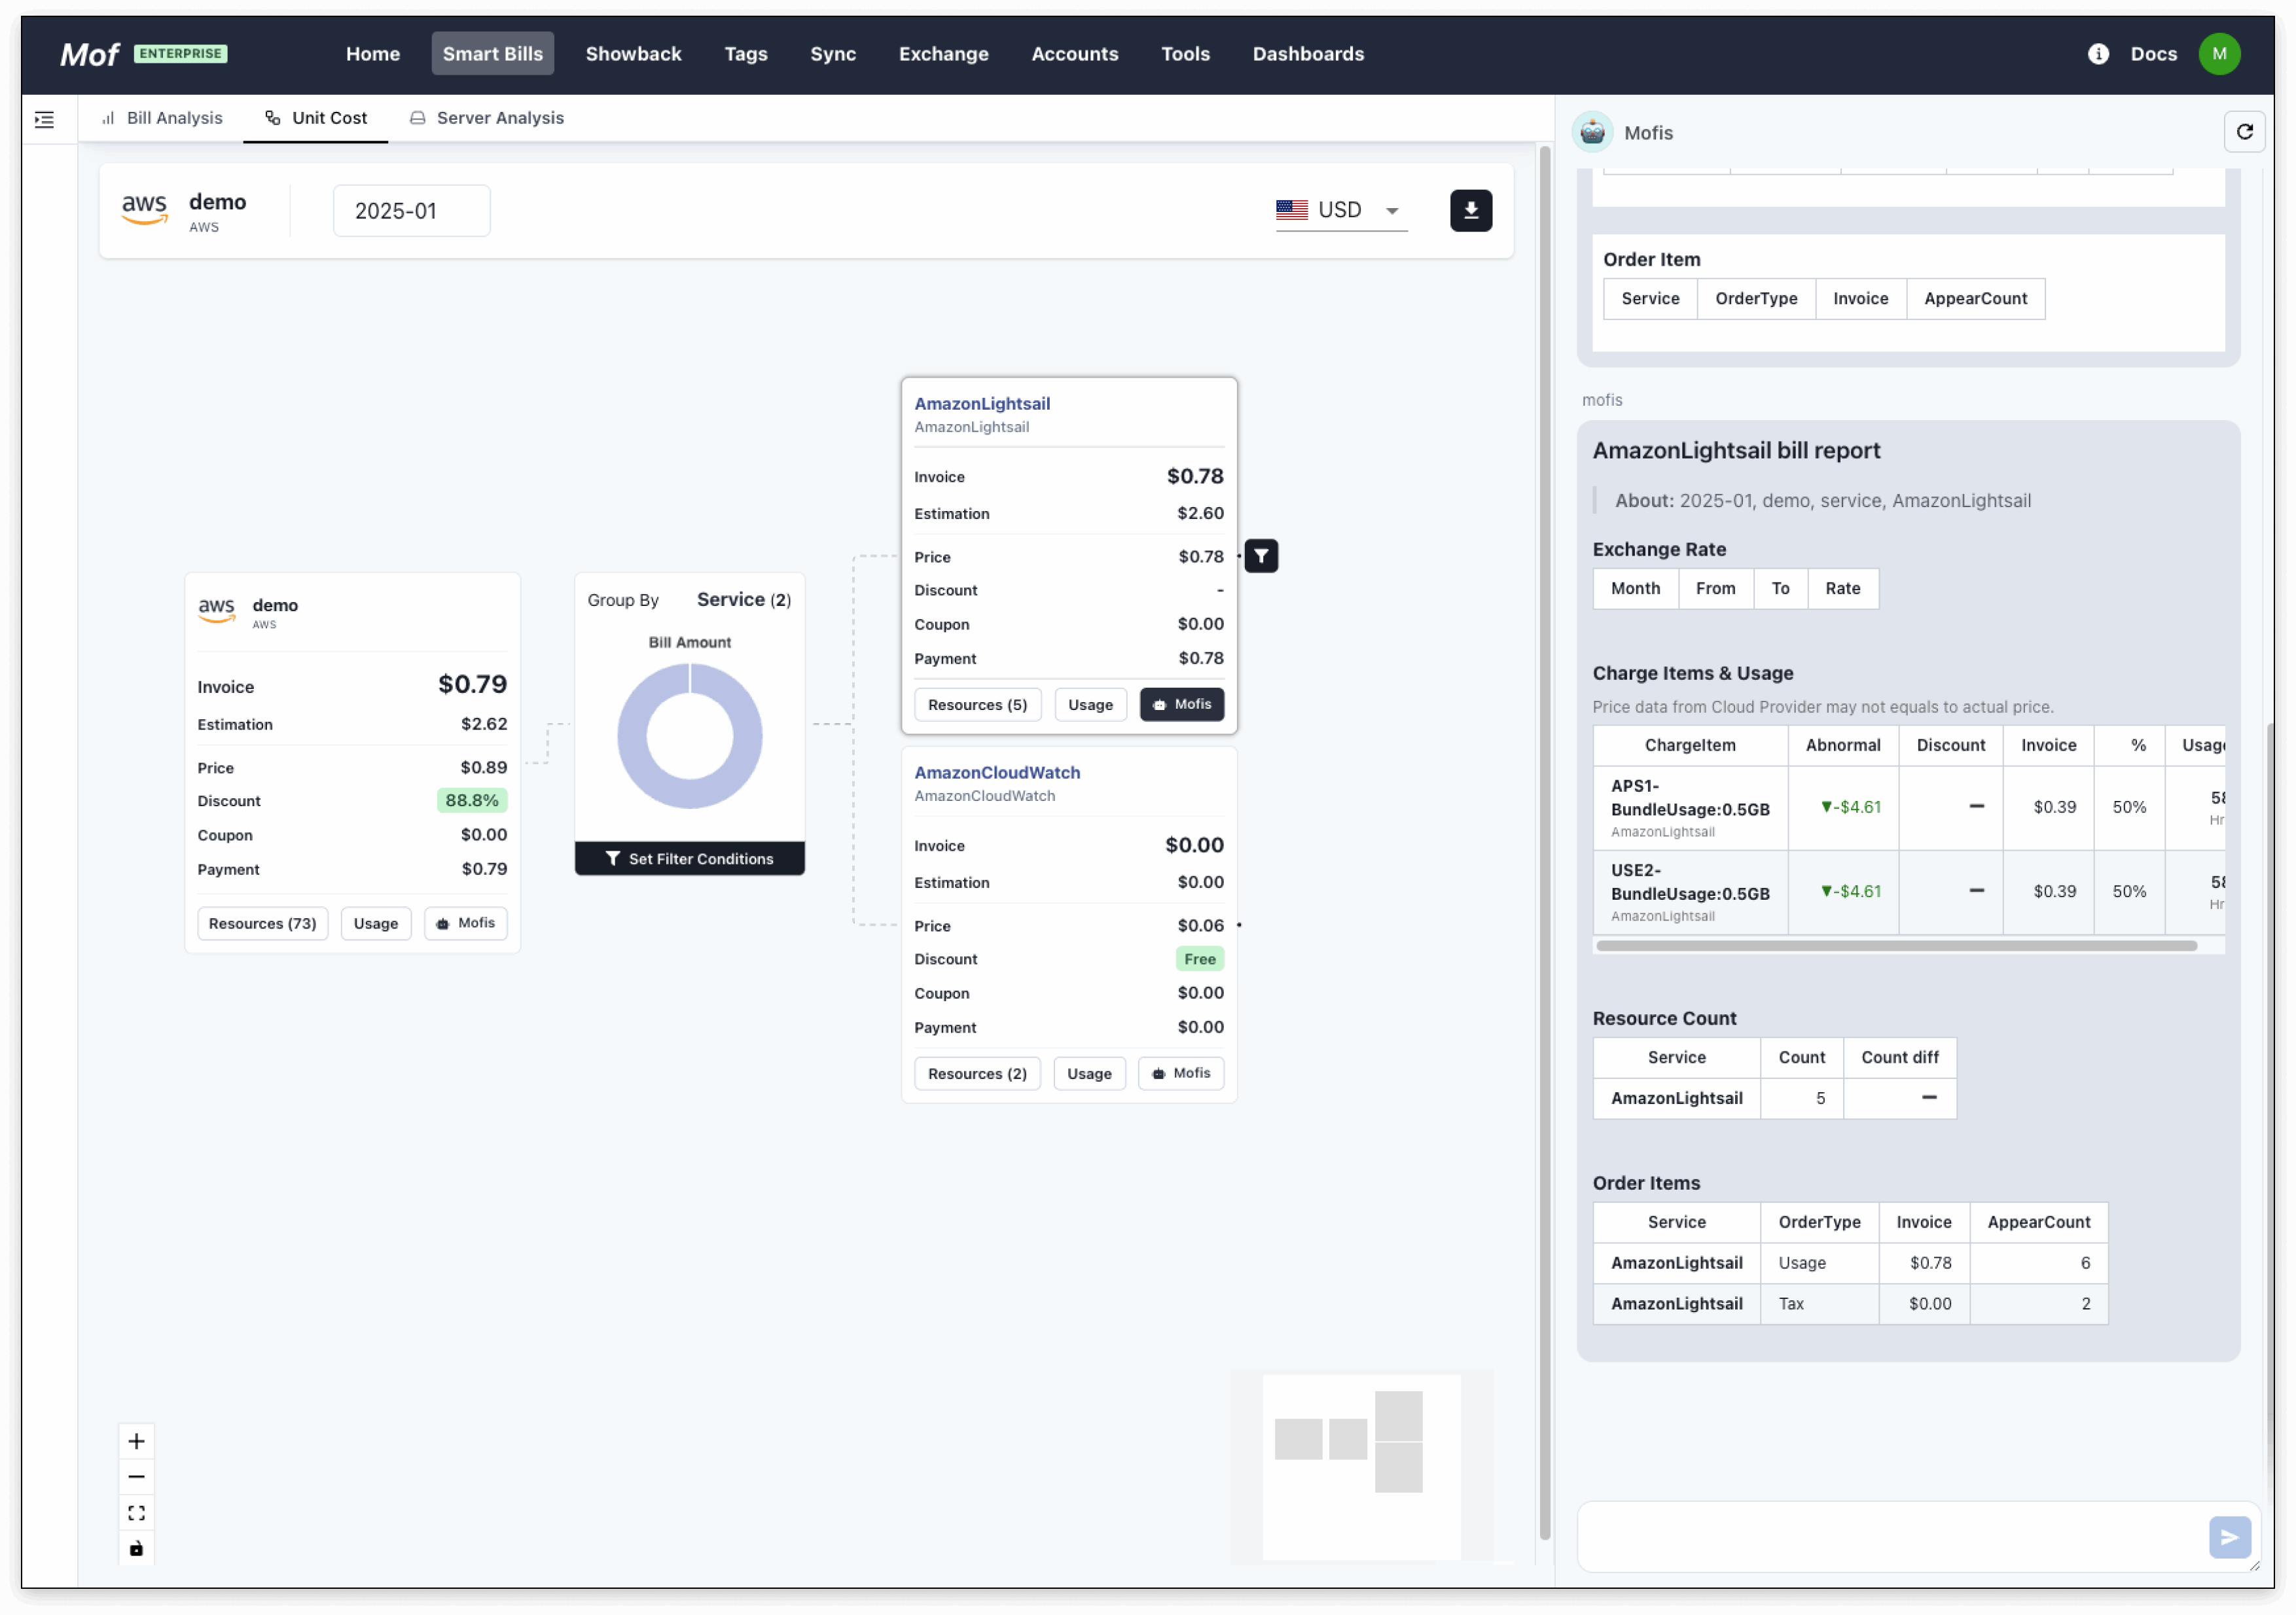This screenshot has height=1615, width=2296.
Task: Refresh the Mofis chat panel
Action: coord(2244,132)
